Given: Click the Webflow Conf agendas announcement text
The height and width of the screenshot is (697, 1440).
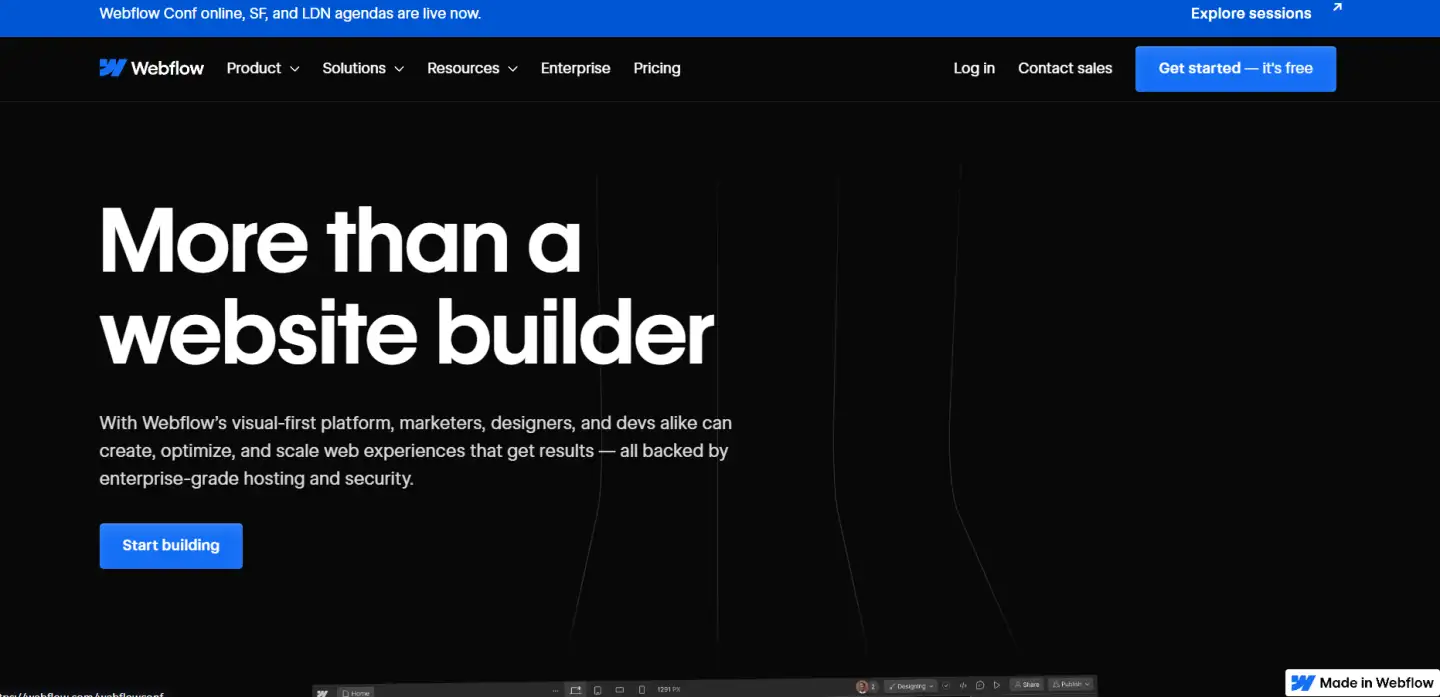Looking at the screenshot, I should [x=290, y=14].
